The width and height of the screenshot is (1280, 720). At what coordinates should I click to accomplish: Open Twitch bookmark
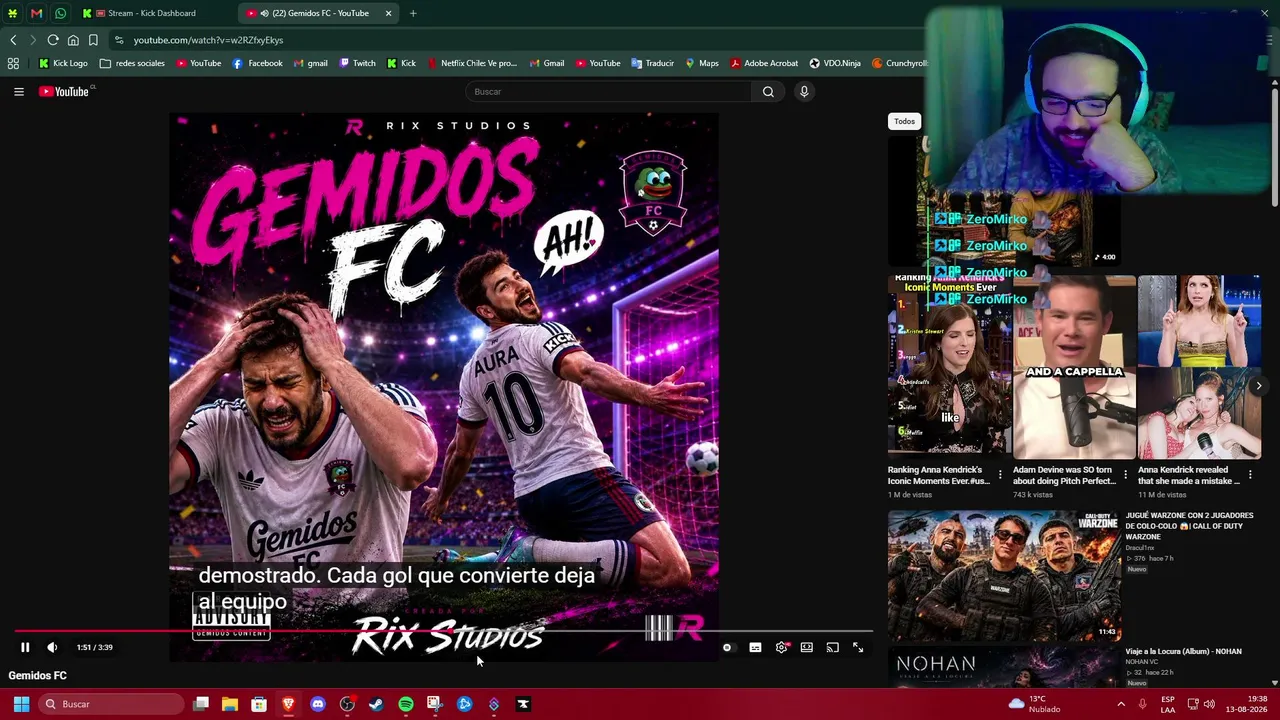(x=357, y=63)
